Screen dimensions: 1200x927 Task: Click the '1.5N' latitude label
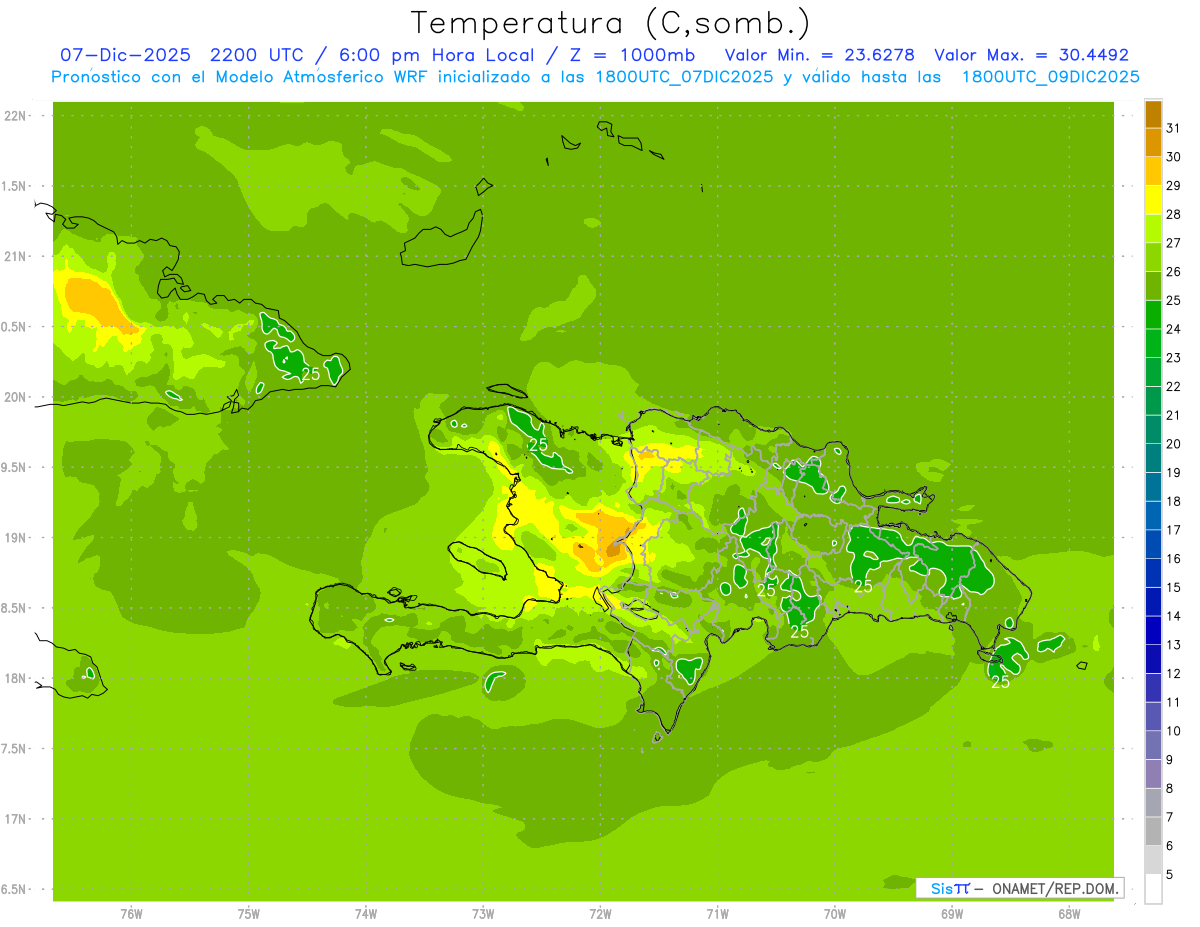(x=15, y=186)
